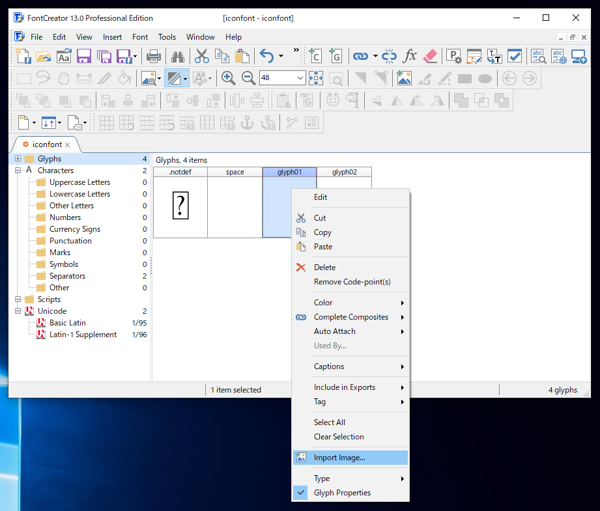Click the purple Save icon

(x=84, y=56)
